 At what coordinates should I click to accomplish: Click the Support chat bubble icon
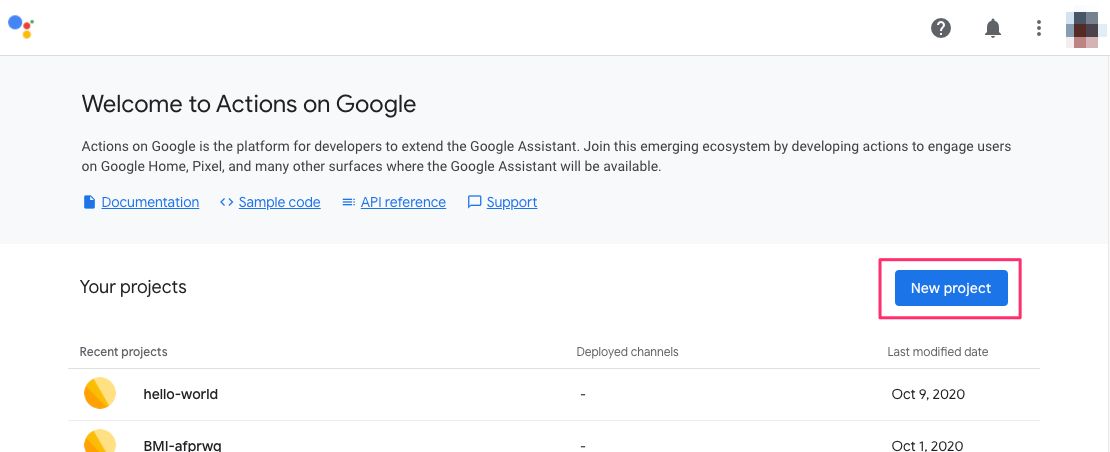pyautogui.click(x=475, y=202)
